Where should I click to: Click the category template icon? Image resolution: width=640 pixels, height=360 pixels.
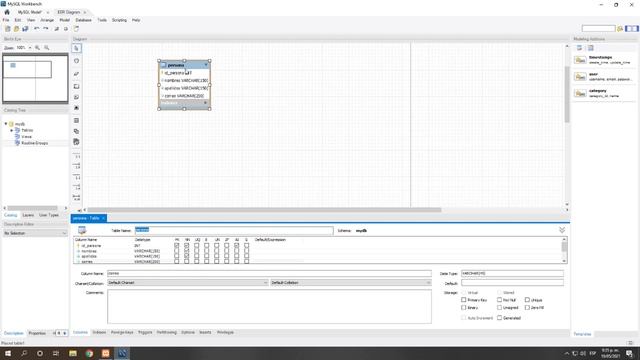[580, 93]
